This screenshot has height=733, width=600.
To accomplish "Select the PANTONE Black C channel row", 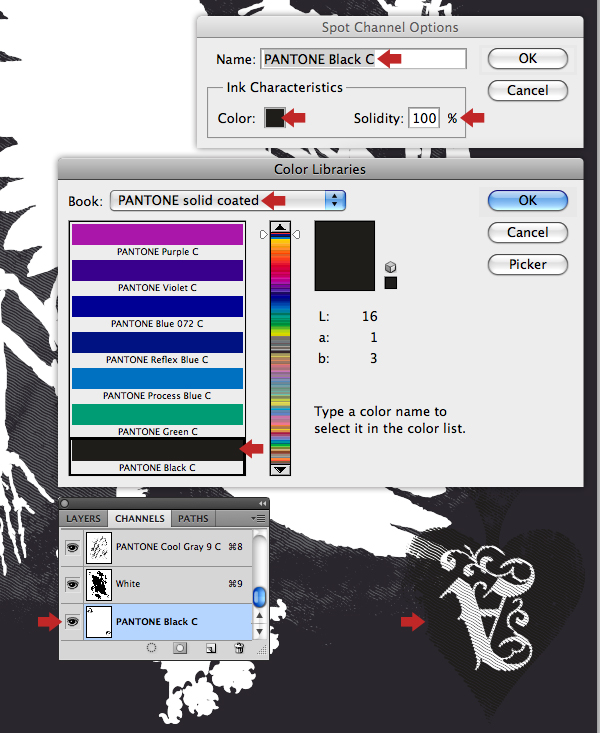I will (x=156, y=622).
